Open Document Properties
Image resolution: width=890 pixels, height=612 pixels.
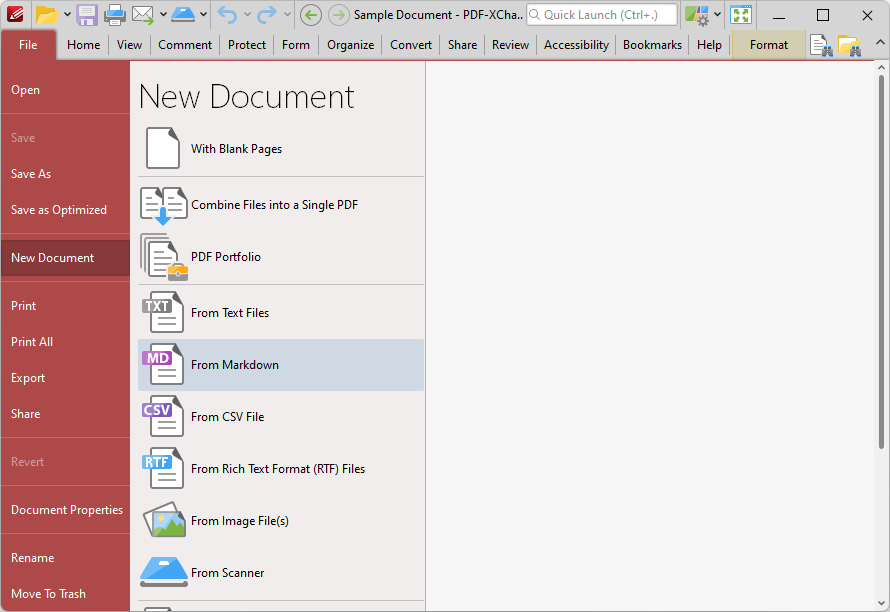pyautogui.click(x=65, y=510)
